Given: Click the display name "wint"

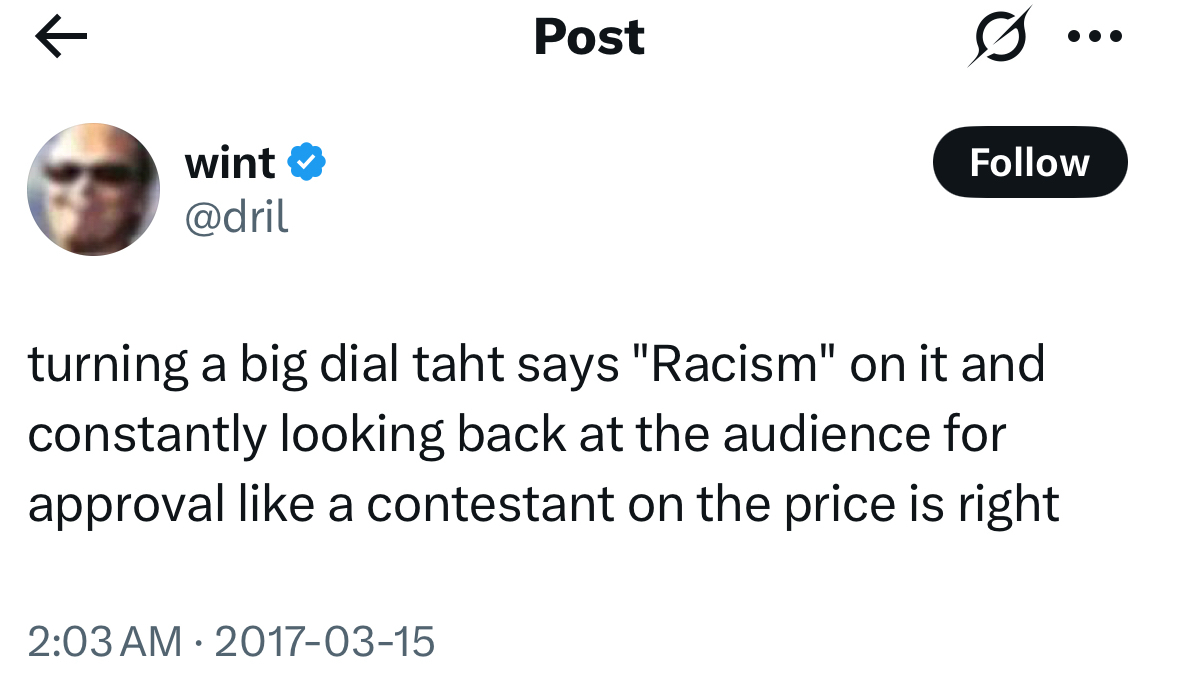Looking at the screenshot, I should point(230,162).
